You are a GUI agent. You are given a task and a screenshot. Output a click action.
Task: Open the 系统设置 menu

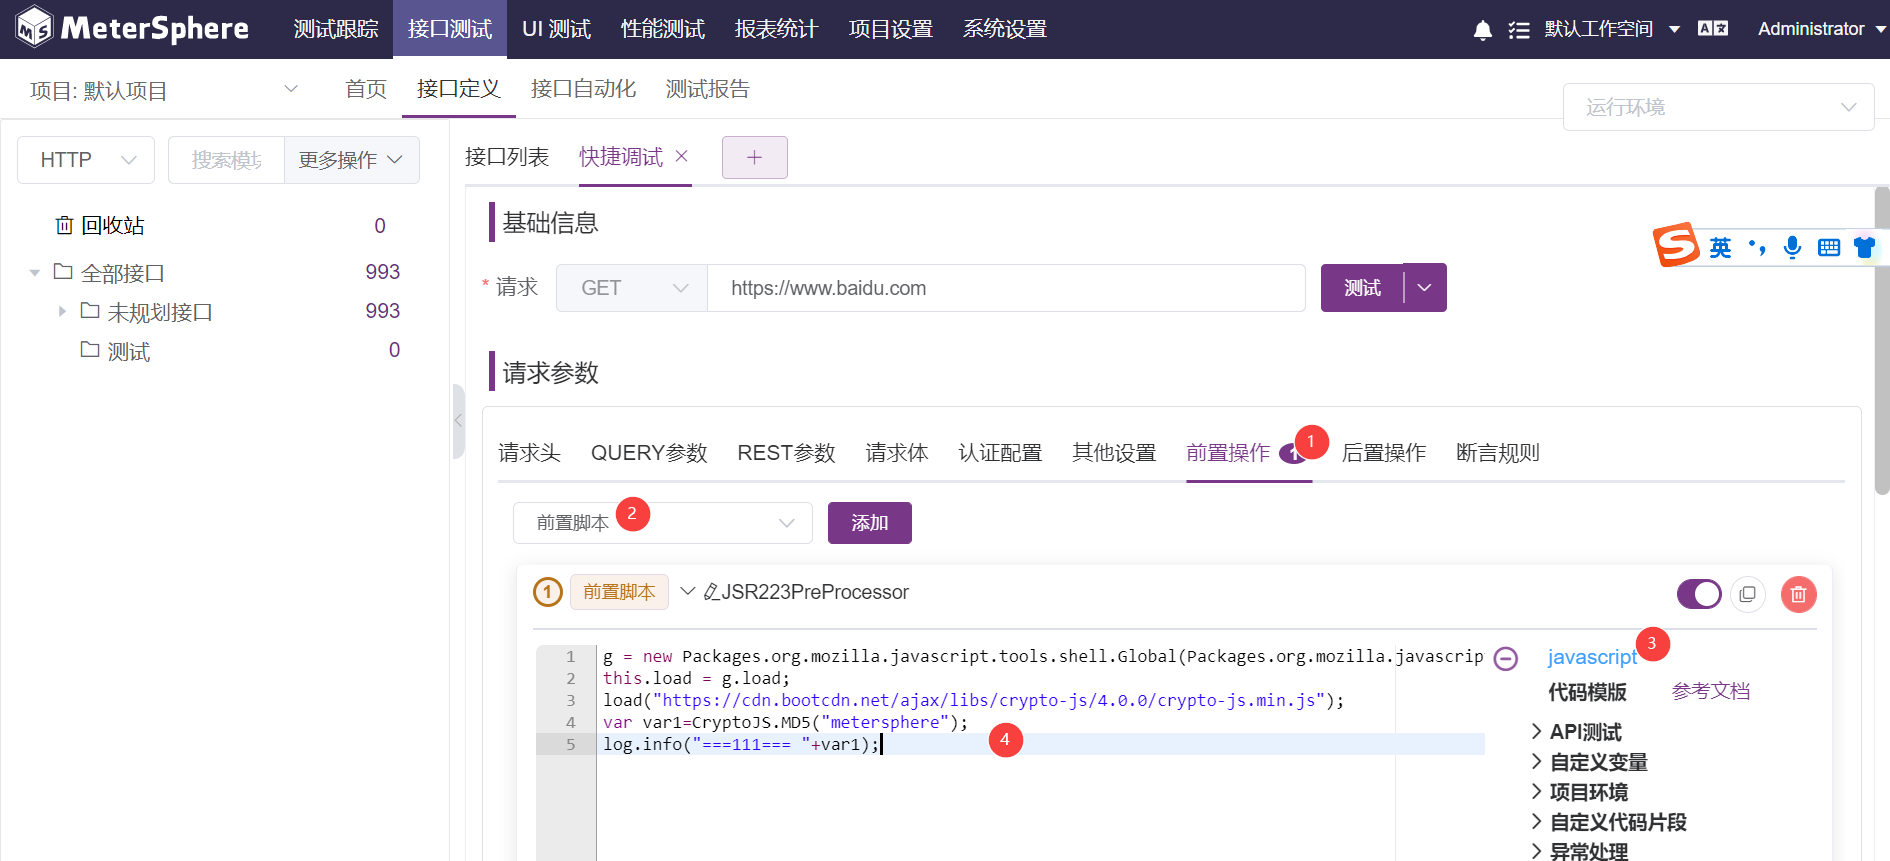pos(1005,29)
